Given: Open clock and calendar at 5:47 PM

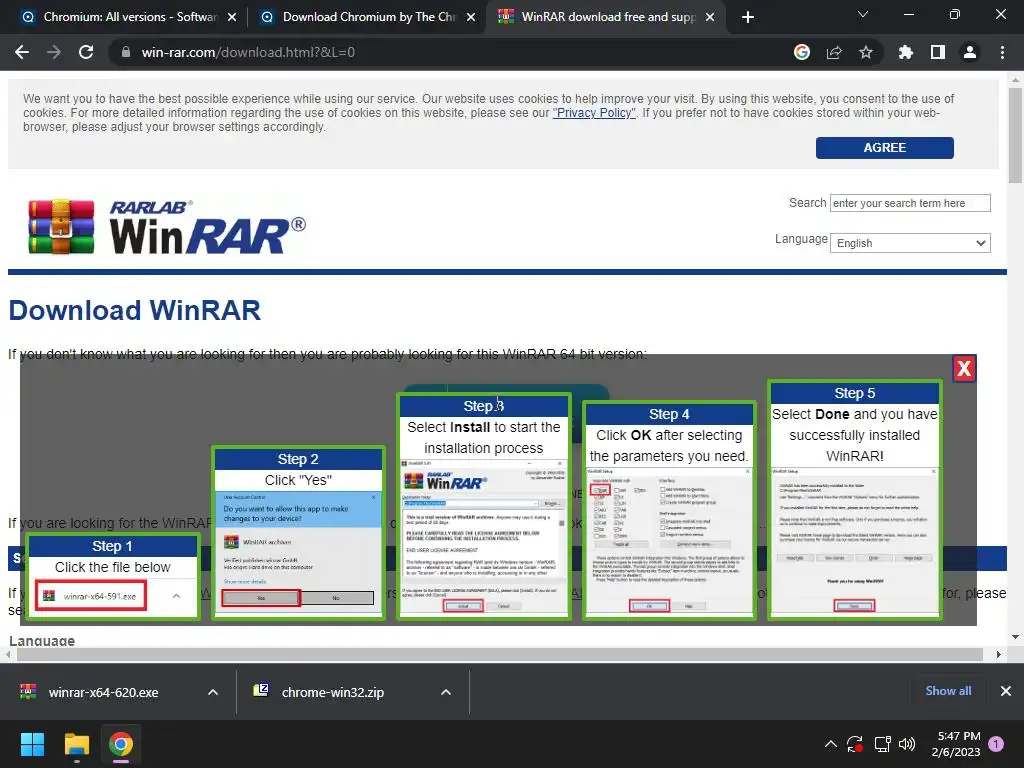Looking at the screenshot, I should coord(956,744).
